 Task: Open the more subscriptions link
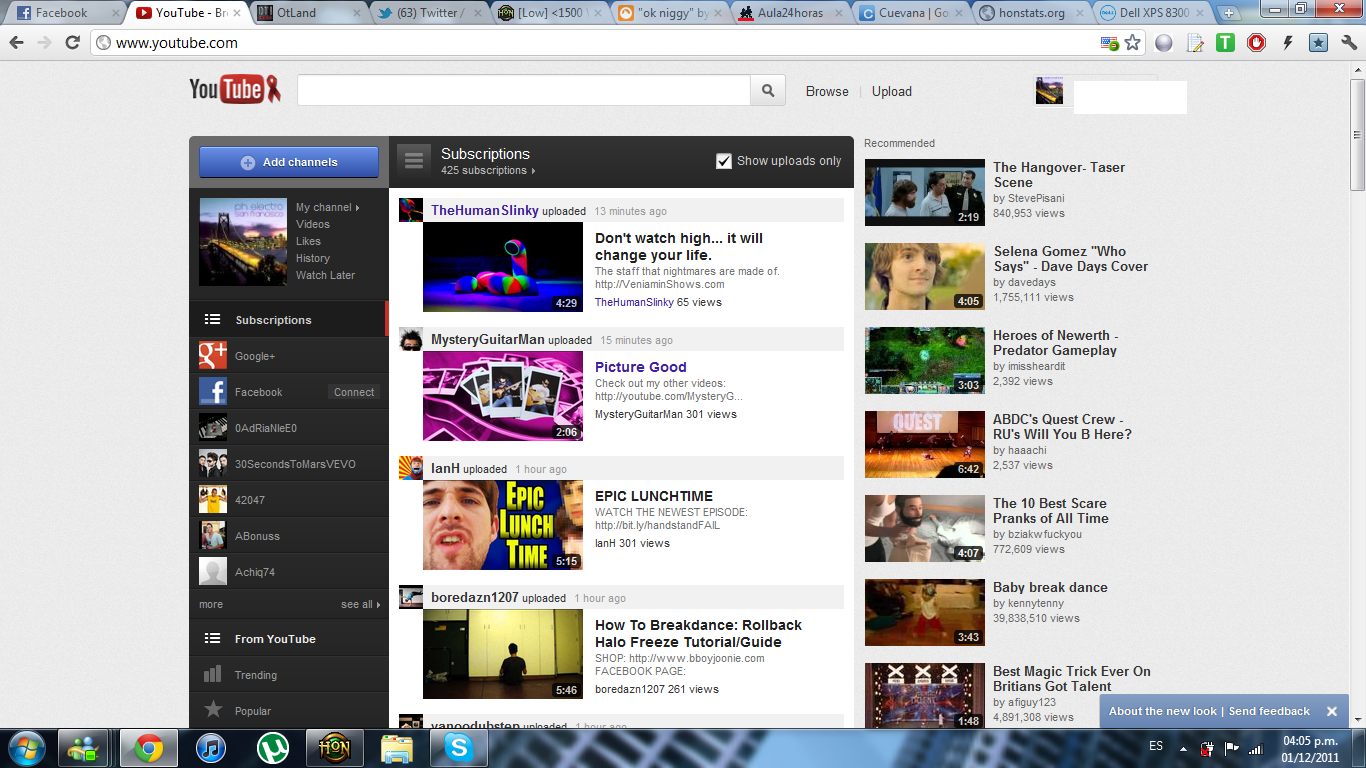[x=211, y=604]
